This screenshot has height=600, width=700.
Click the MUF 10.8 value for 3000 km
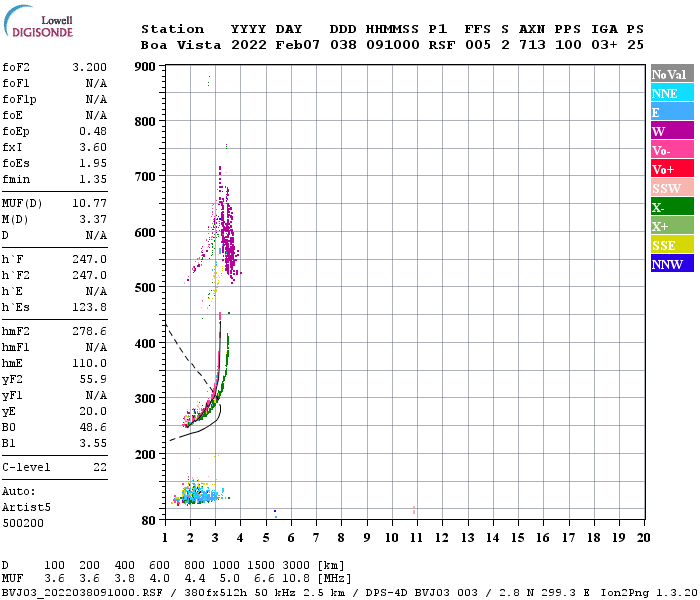coord(296,579)
